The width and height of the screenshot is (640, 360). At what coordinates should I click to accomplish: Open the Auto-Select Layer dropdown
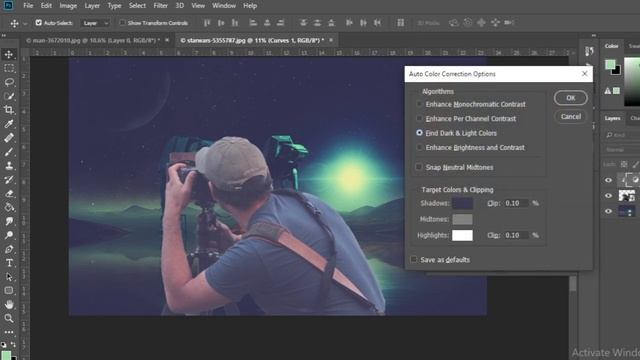tap(95, 23)
